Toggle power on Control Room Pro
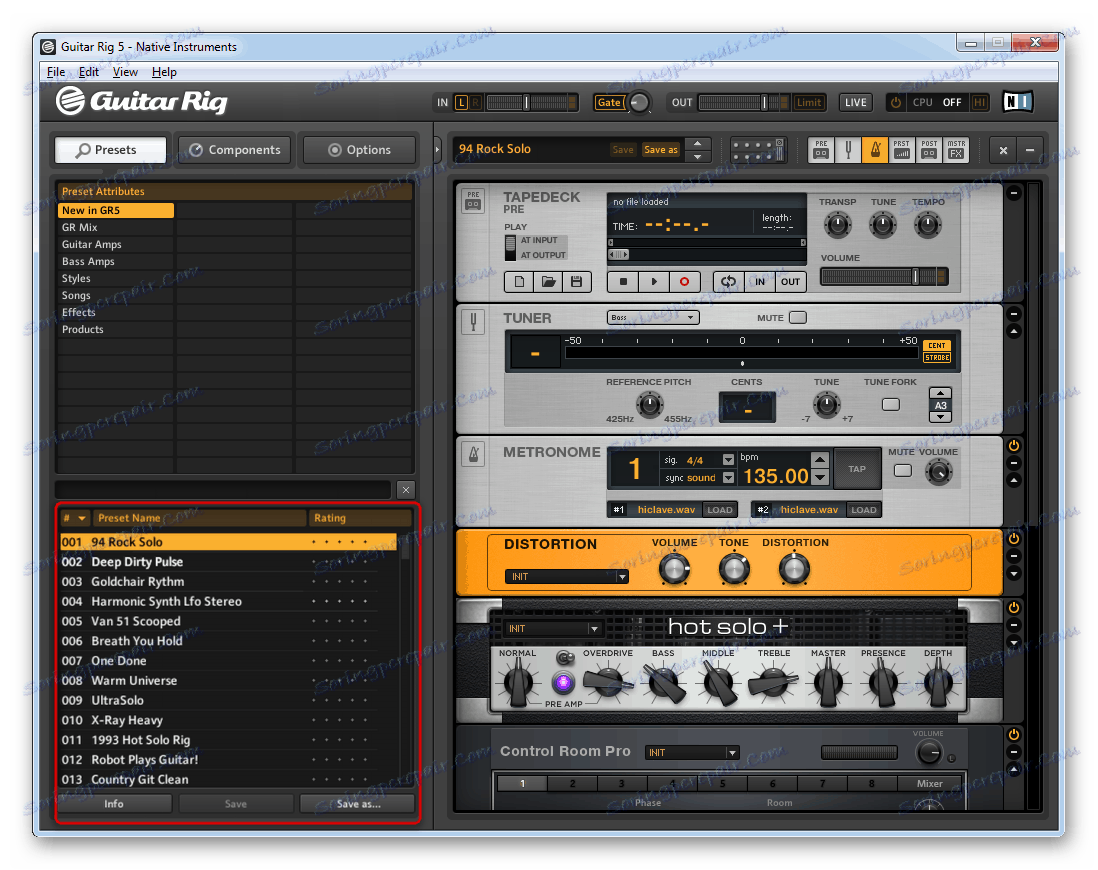Screen dimensions: 1098x870 point(1013,735)
